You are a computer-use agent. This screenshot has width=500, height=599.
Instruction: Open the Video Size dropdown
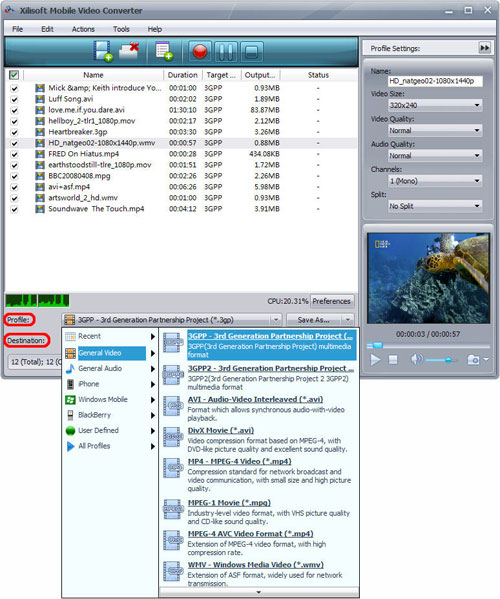pyautogui.click(x=435, y=105)
